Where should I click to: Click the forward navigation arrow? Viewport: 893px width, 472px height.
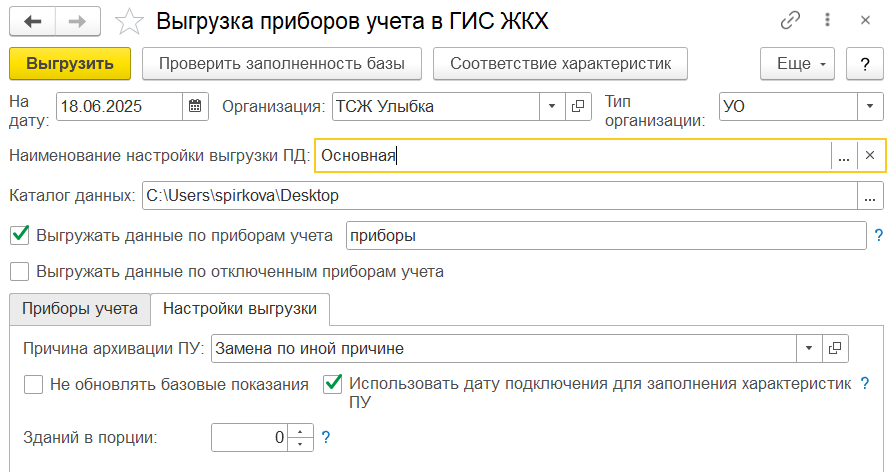point(77,22)
